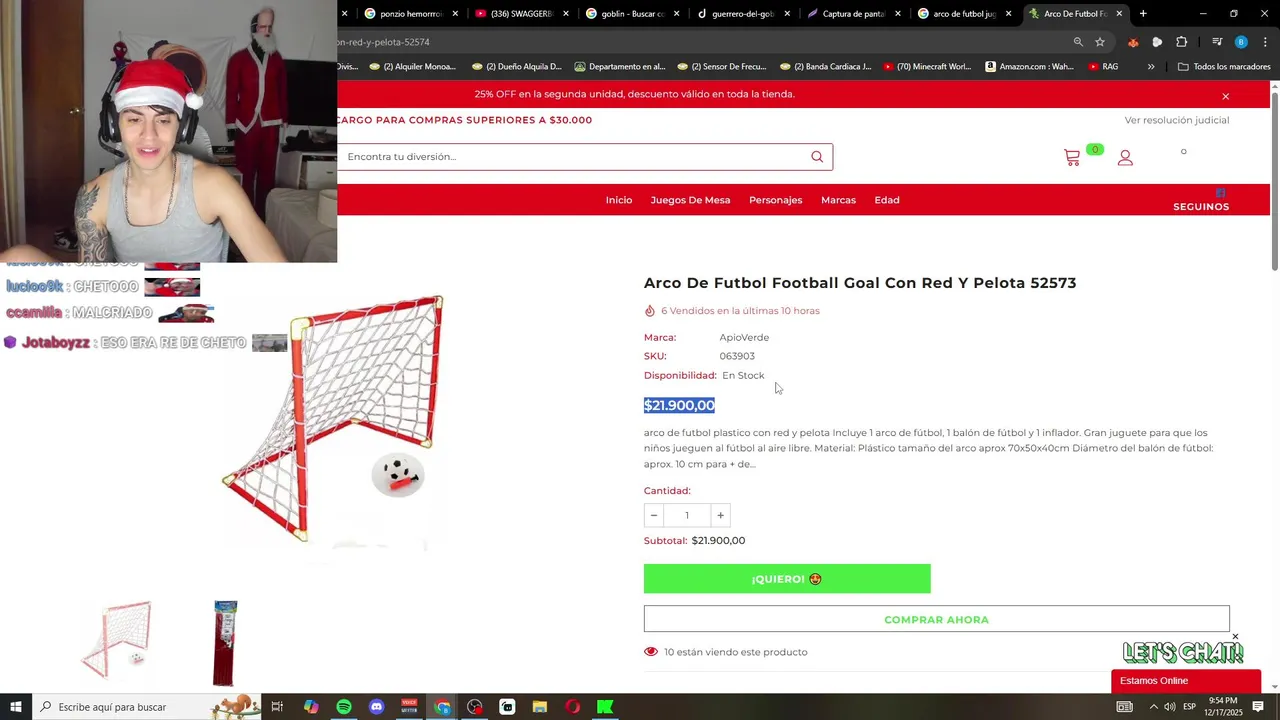Screen dimensions: 1280x720
Task: Click the COMPRAR AHORA button
Action: [937, 619]
